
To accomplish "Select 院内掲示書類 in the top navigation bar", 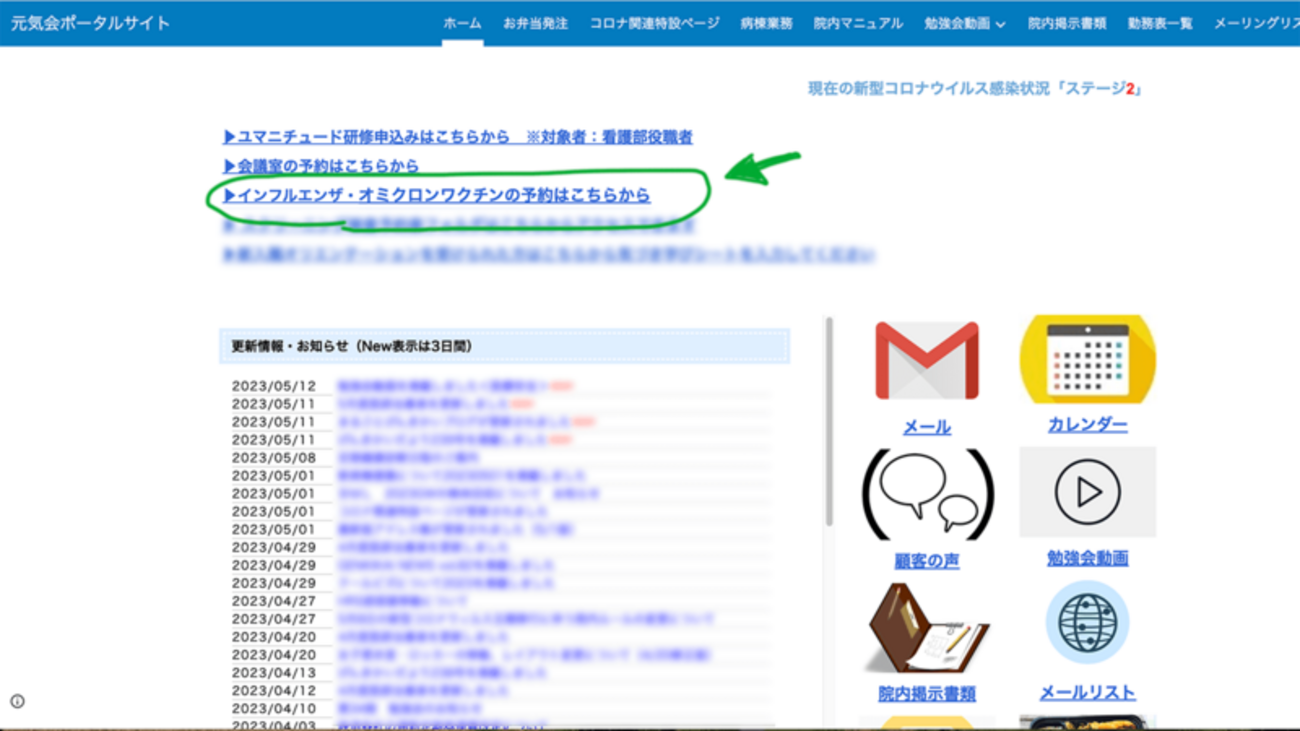I will point(1067,23).
